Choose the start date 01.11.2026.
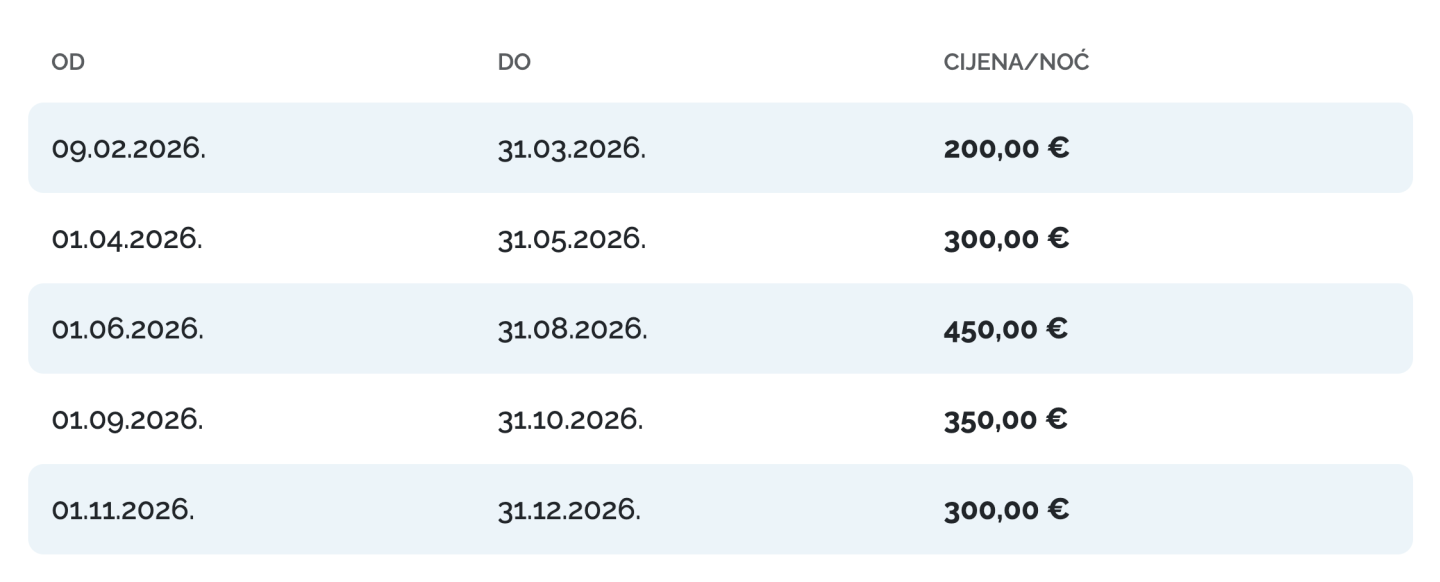This screenshot has height=582, width=1440. tap(124, 510)
